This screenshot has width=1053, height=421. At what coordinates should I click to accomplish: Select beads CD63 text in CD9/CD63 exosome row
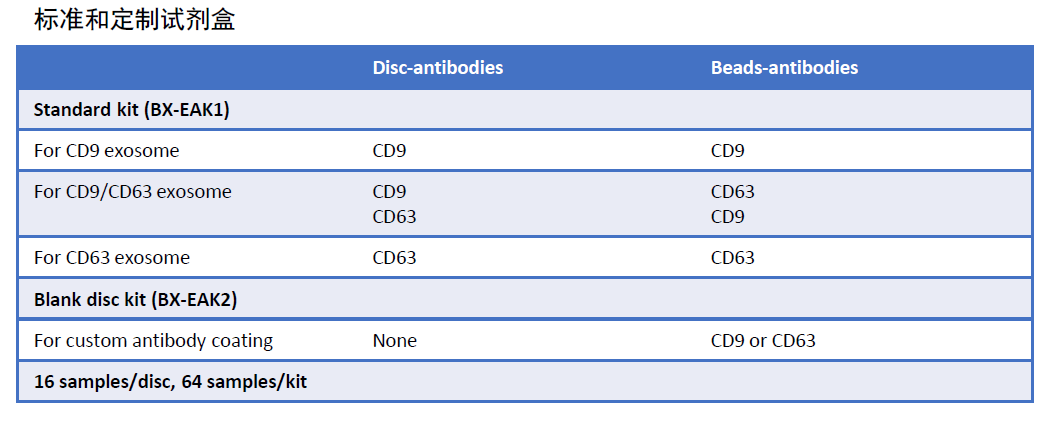coord(733,192)
